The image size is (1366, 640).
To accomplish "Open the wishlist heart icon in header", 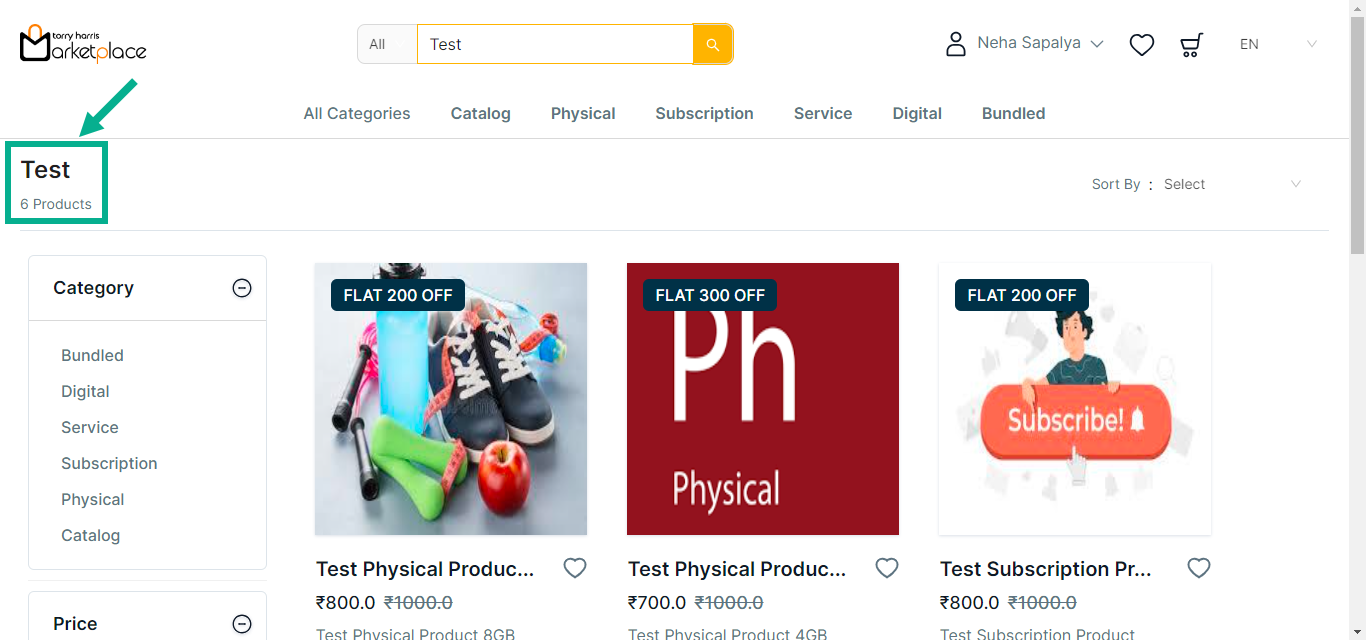I will point(1142,45).
